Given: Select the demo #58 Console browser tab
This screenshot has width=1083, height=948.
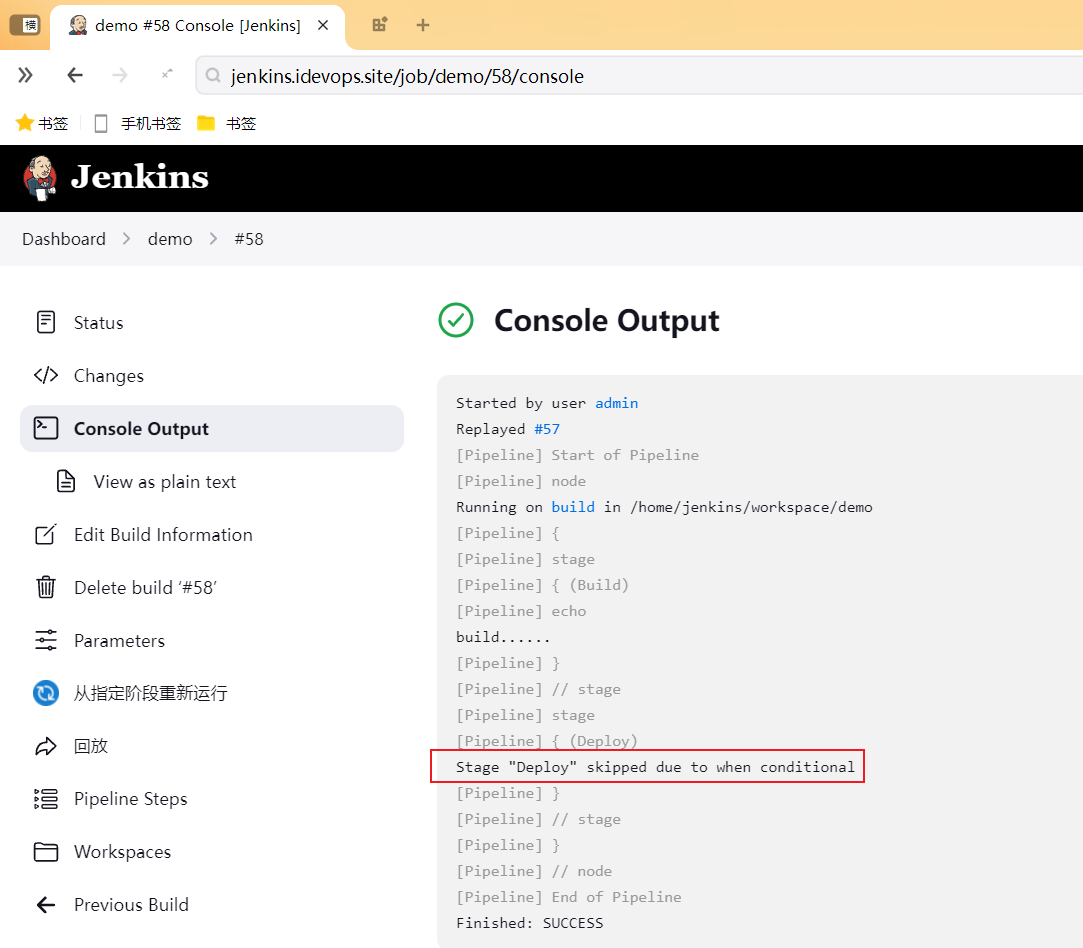Looking at the screenshot, I should (x=198, y=26).
